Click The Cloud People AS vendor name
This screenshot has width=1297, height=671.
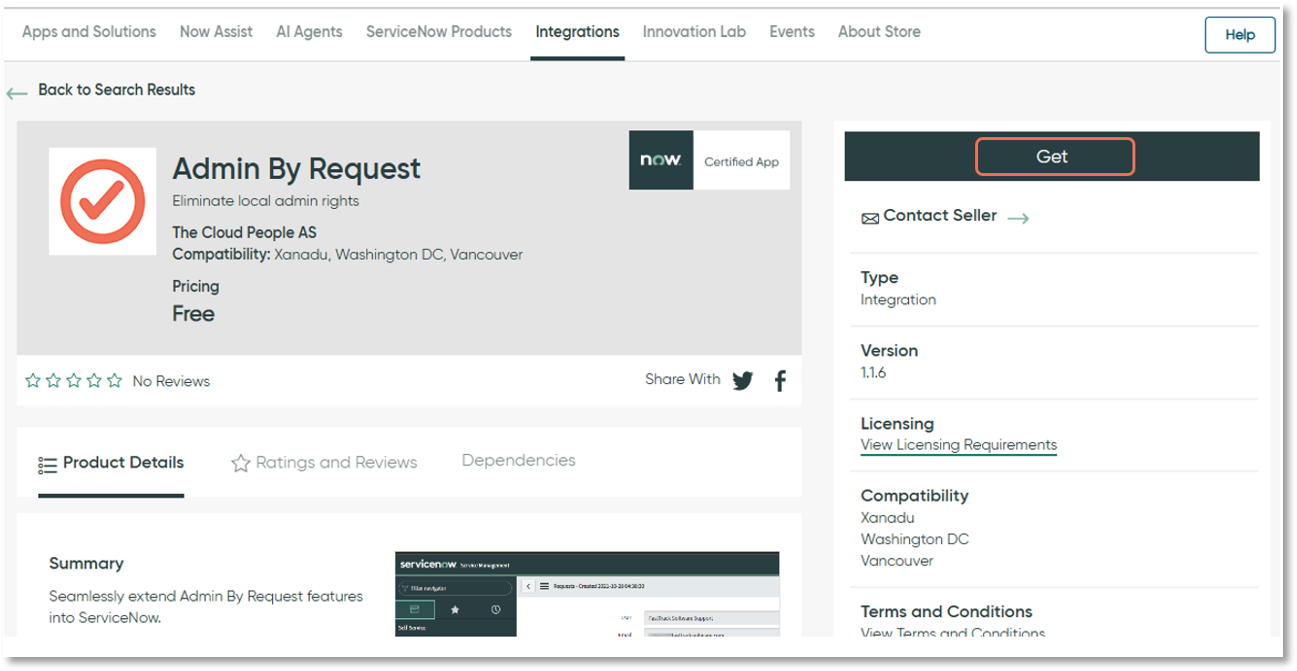click(244, 233)
